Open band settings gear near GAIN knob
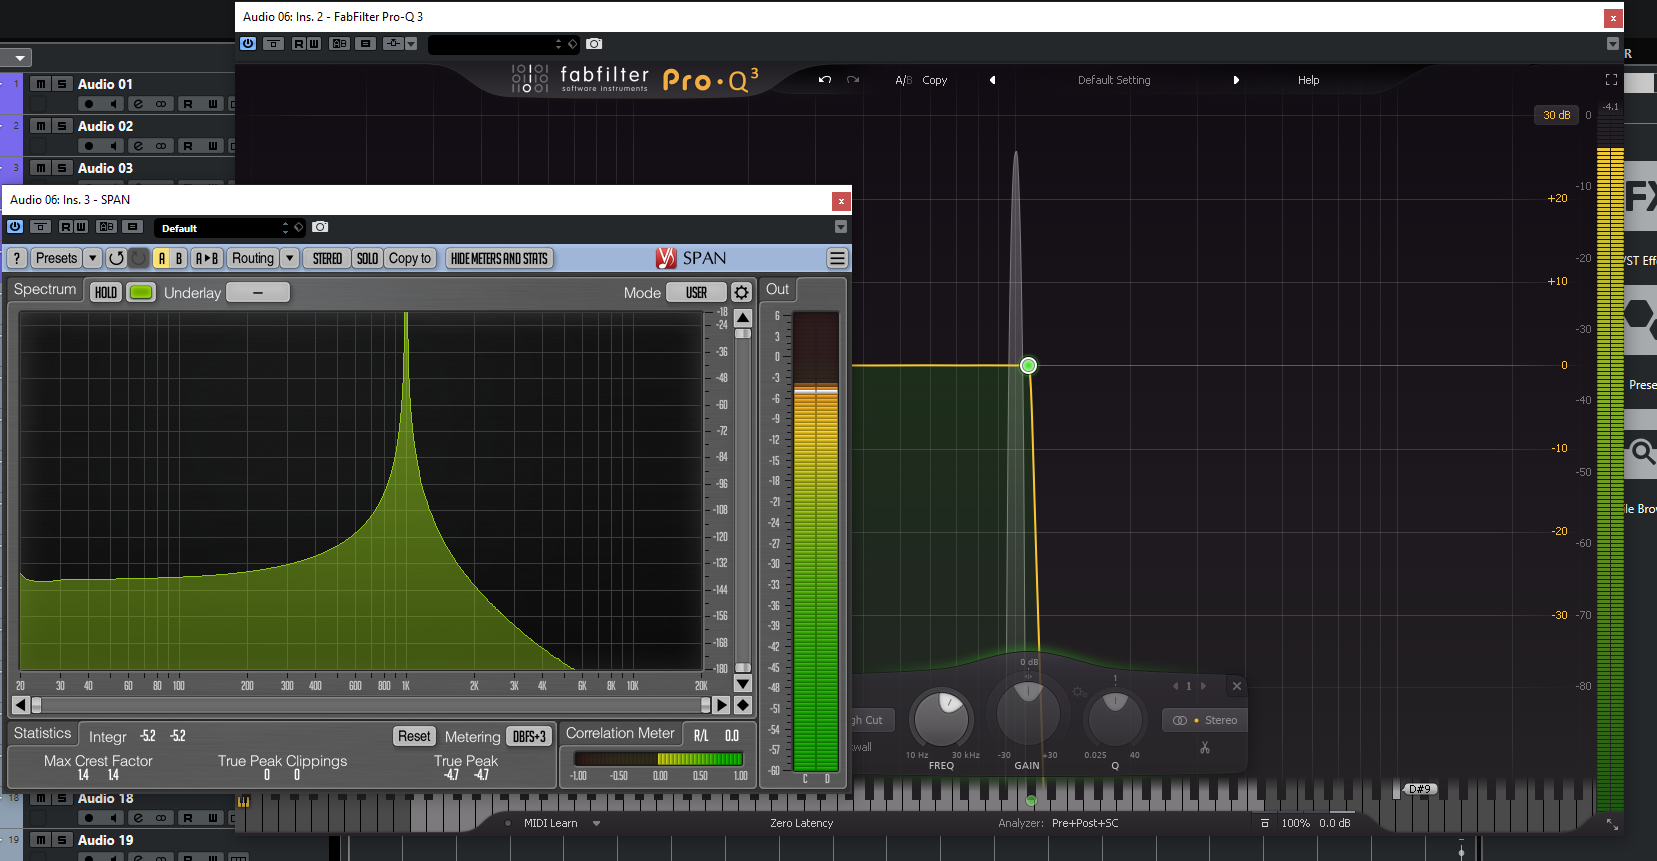 [1079, 692]
